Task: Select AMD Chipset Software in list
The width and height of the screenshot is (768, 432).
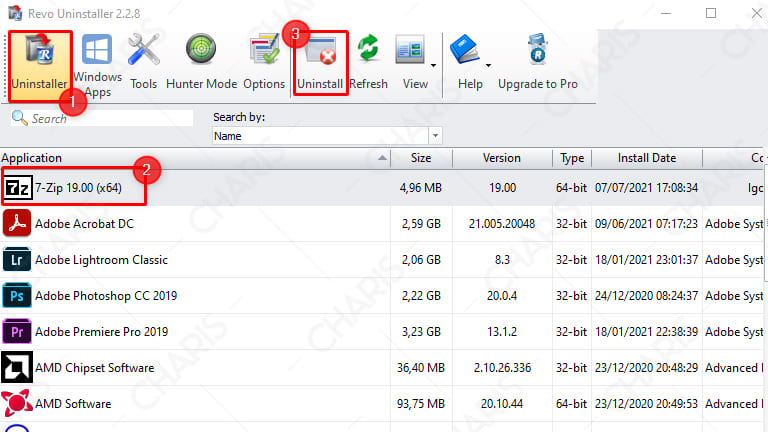Action: point(95,368)
